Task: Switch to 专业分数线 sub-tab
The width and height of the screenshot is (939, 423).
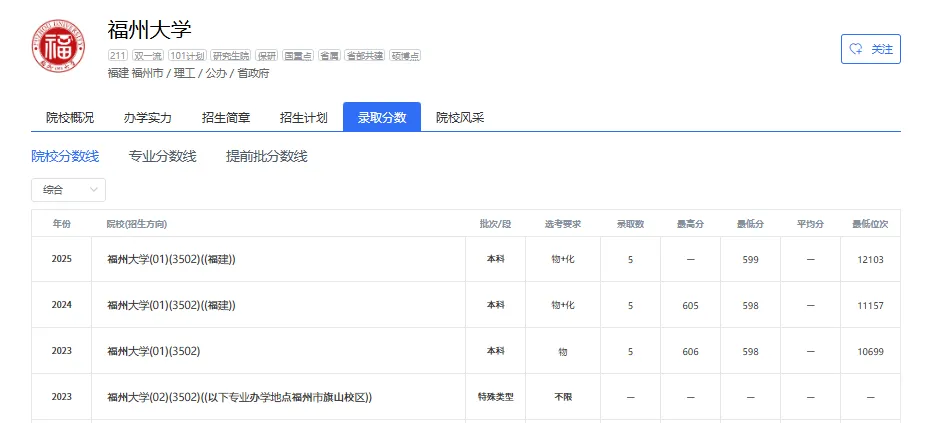Action: [162, 156]
